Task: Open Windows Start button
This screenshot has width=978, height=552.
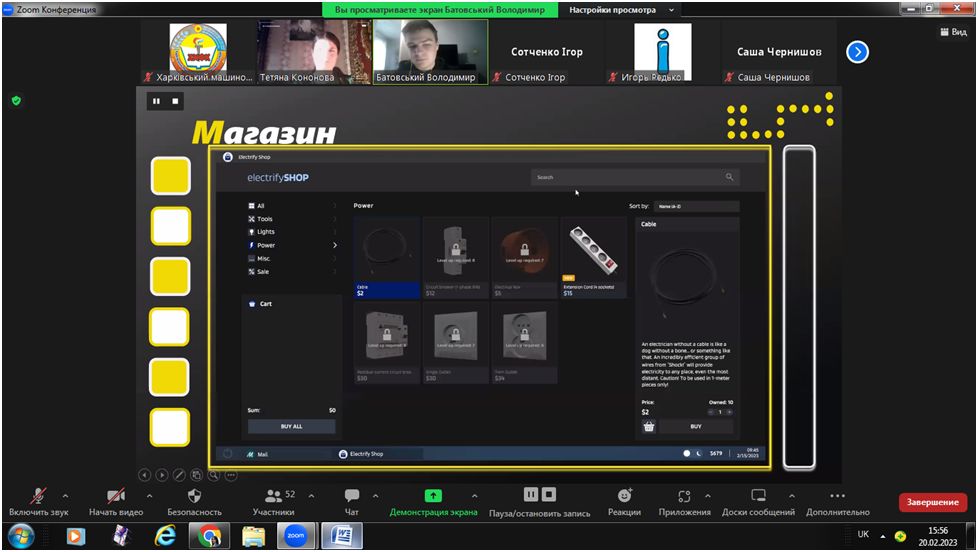Action: (x=21, y=536)
